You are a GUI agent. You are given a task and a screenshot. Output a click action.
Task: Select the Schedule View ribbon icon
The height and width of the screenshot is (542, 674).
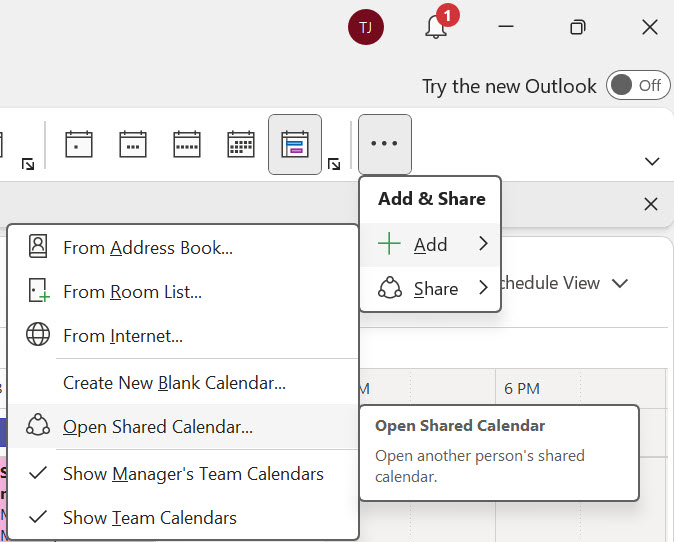coord(295,144)
